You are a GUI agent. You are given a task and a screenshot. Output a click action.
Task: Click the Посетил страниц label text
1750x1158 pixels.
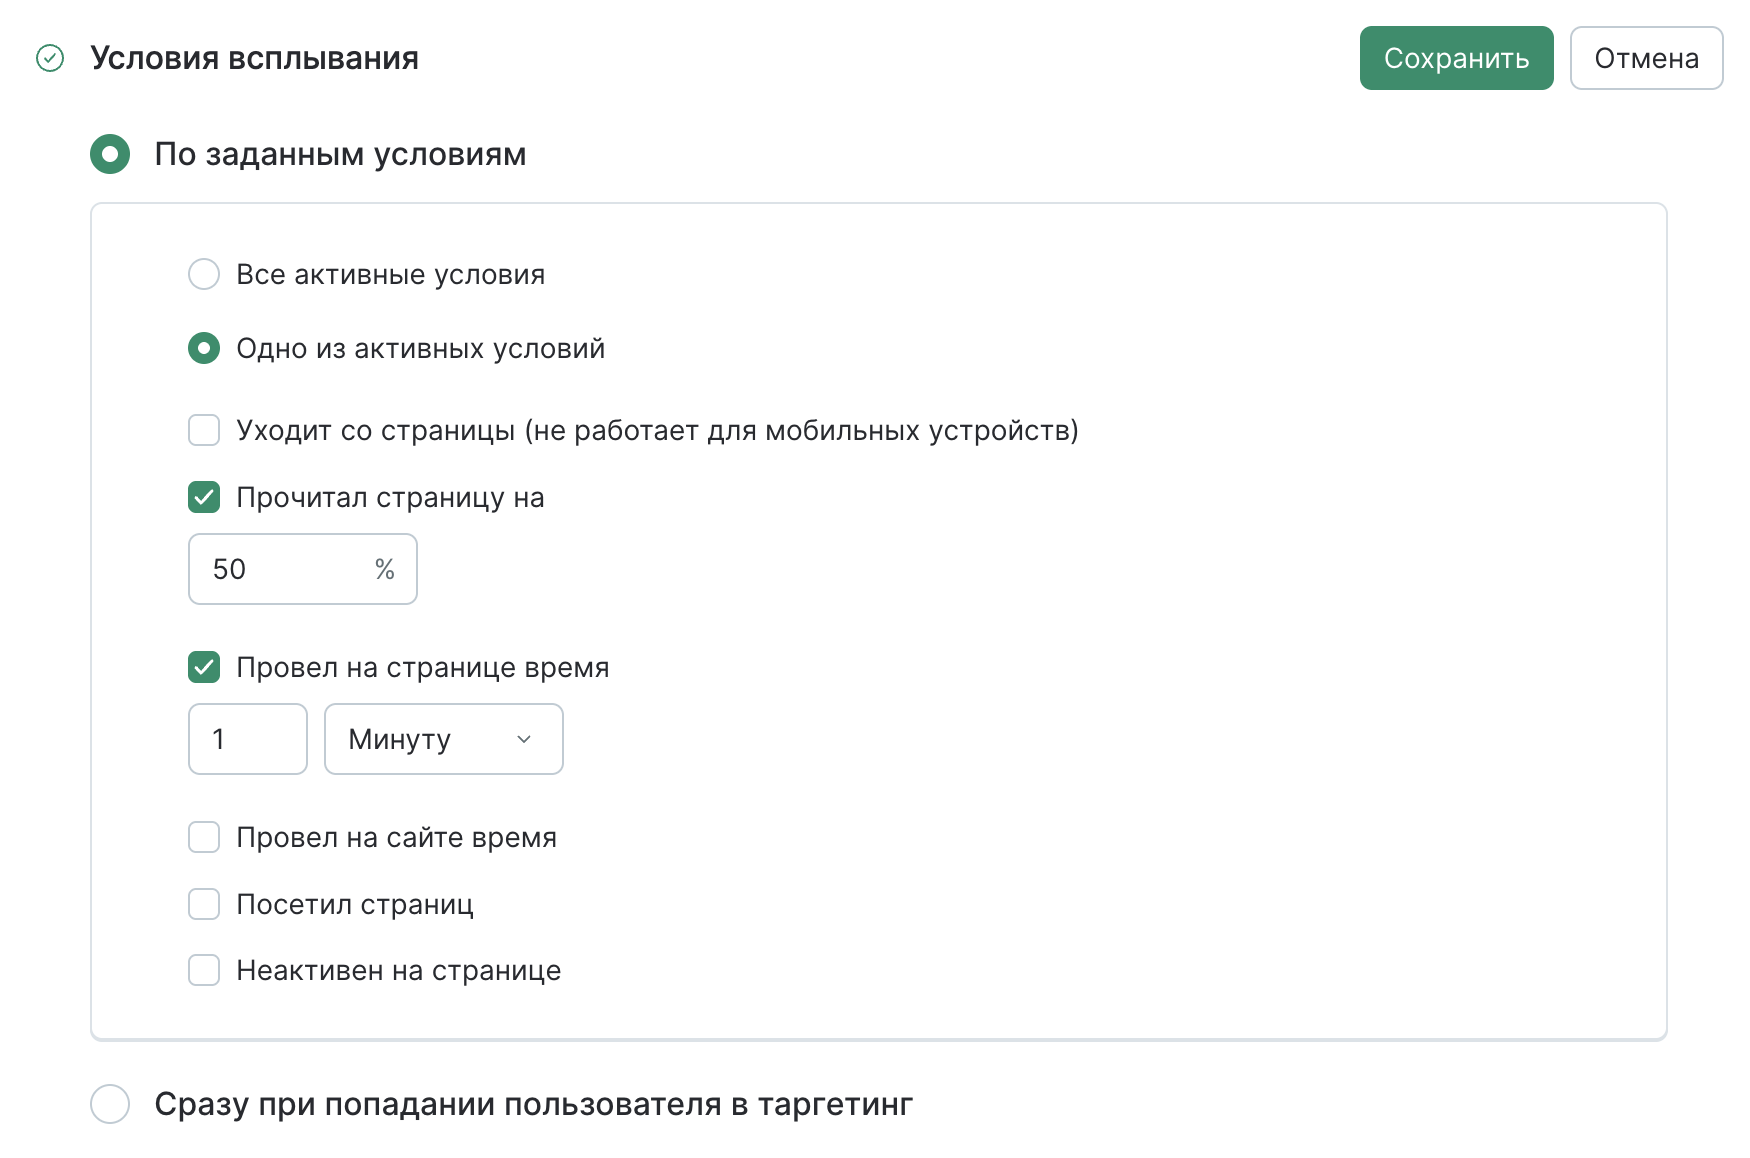tap(355, 904)
